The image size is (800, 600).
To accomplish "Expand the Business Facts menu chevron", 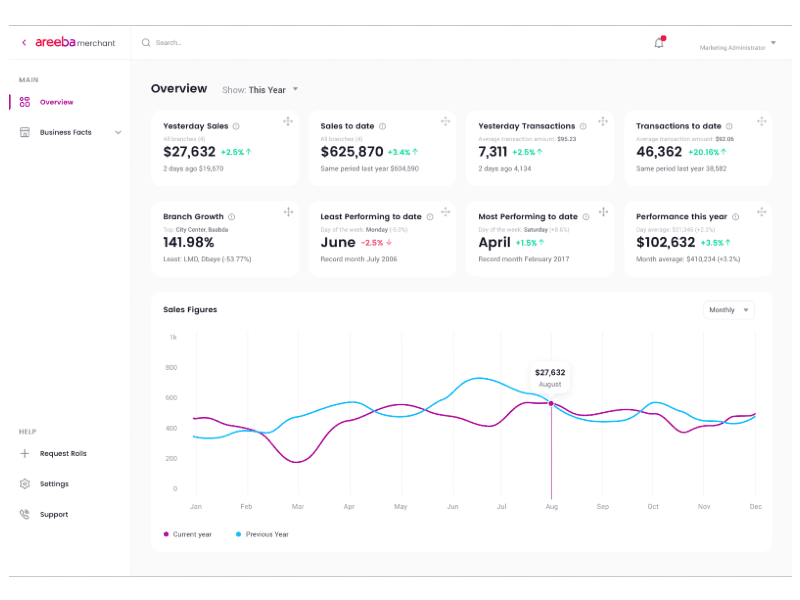I will [118, 132].
